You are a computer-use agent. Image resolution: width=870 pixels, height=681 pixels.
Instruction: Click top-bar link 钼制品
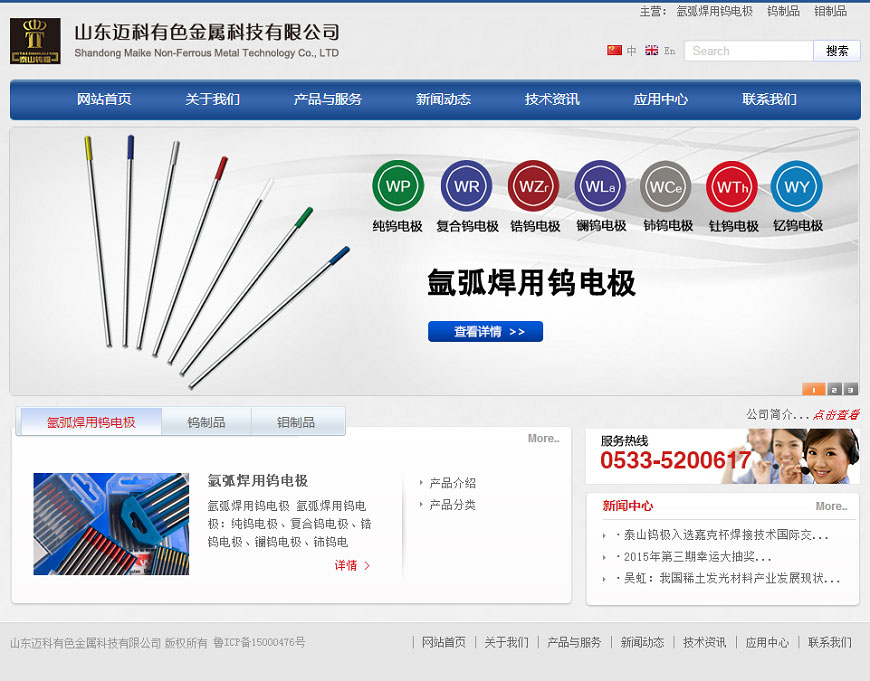pos(830,11)
